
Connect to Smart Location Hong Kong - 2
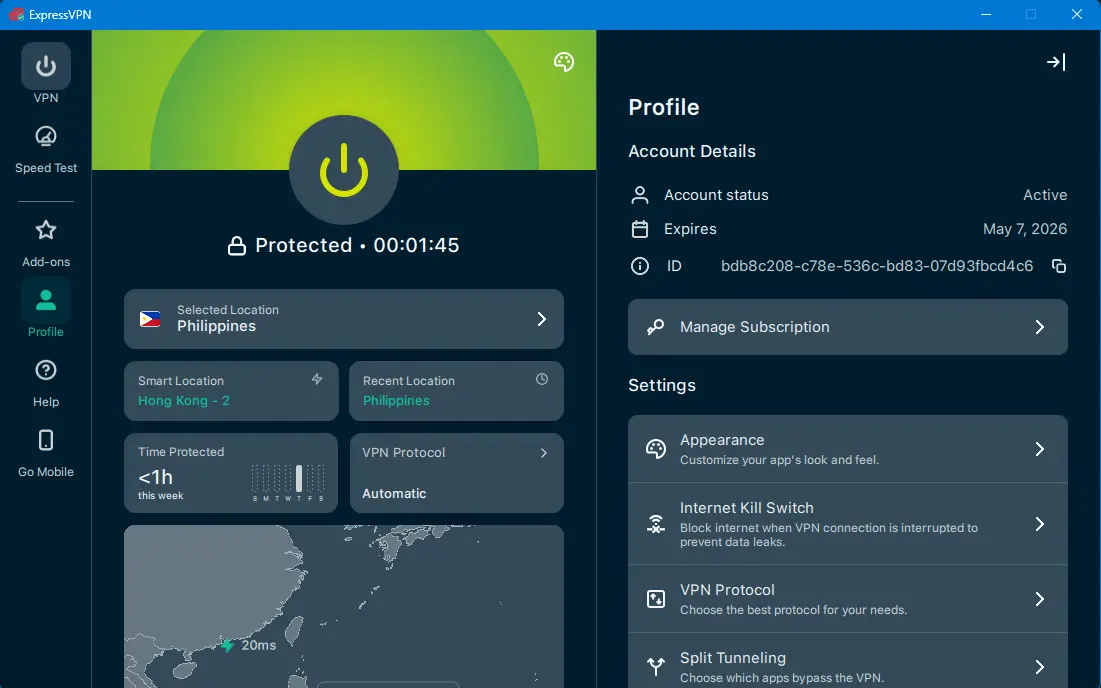(x=231, y=391)
